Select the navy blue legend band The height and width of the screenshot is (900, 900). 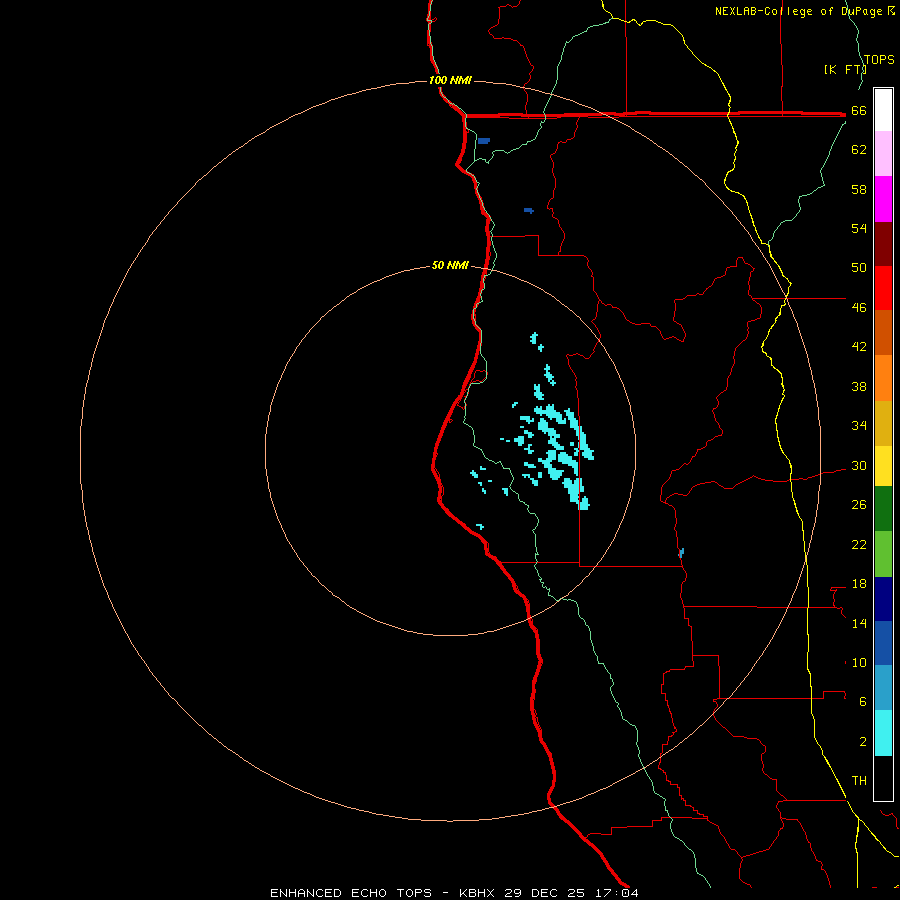pyautogui.click(x=883, y=599)
